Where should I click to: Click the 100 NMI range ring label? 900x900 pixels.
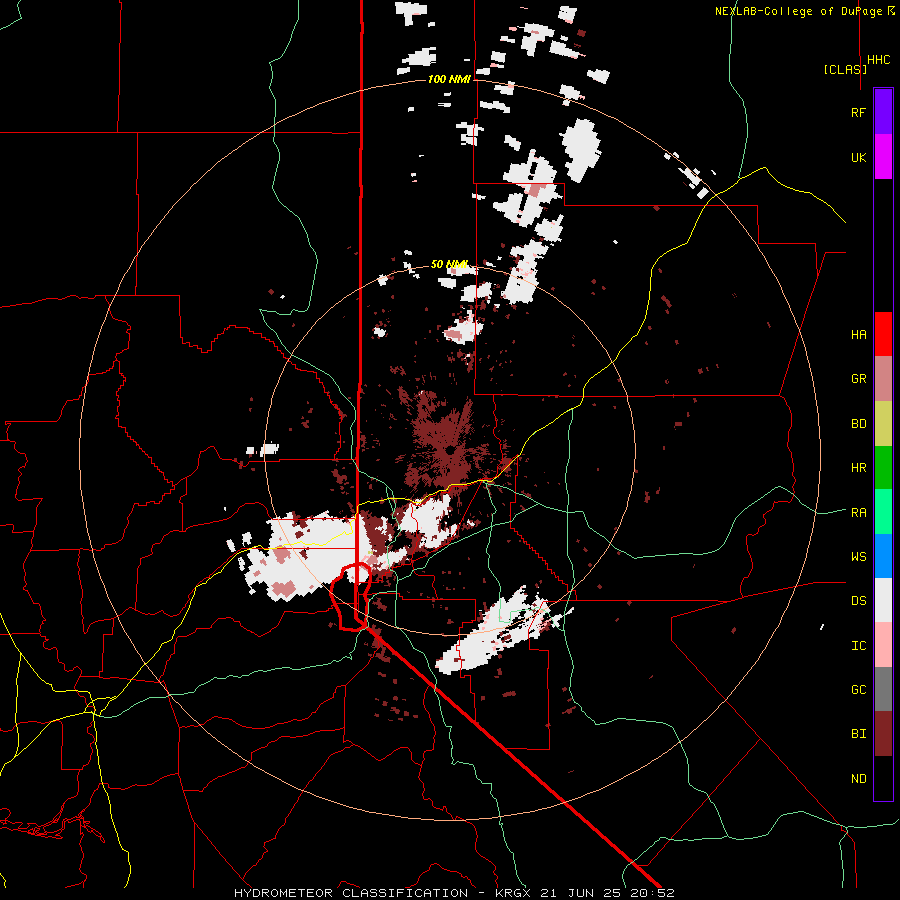pyautogui.click(x=449, y=79)
